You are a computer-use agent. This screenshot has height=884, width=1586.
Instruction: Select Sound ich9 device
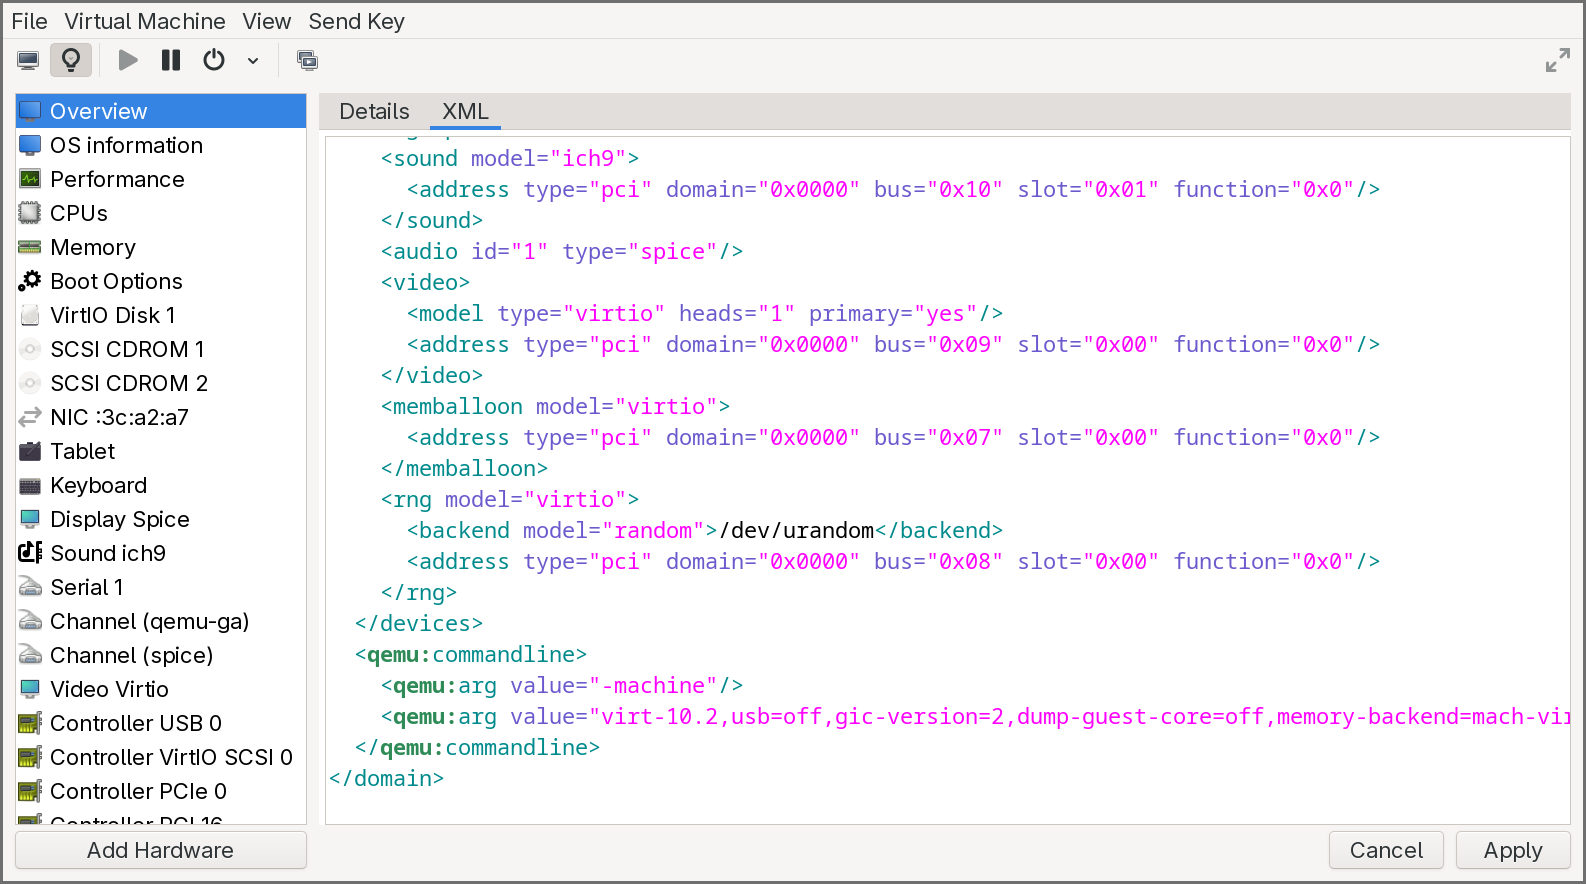coord(108,553)
